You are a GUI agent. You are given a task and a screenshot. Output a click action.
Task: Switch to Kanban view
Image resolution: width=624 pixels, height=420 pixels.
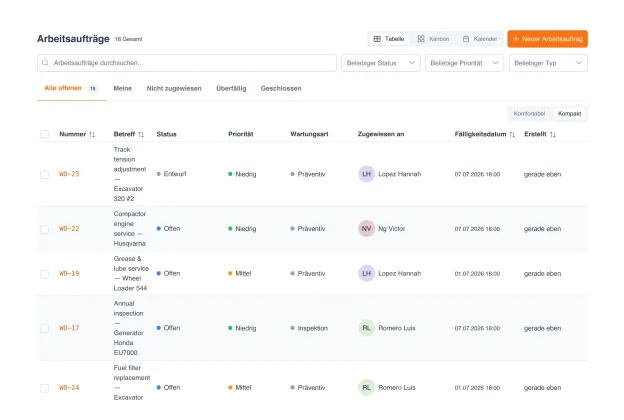click(433, 39)
